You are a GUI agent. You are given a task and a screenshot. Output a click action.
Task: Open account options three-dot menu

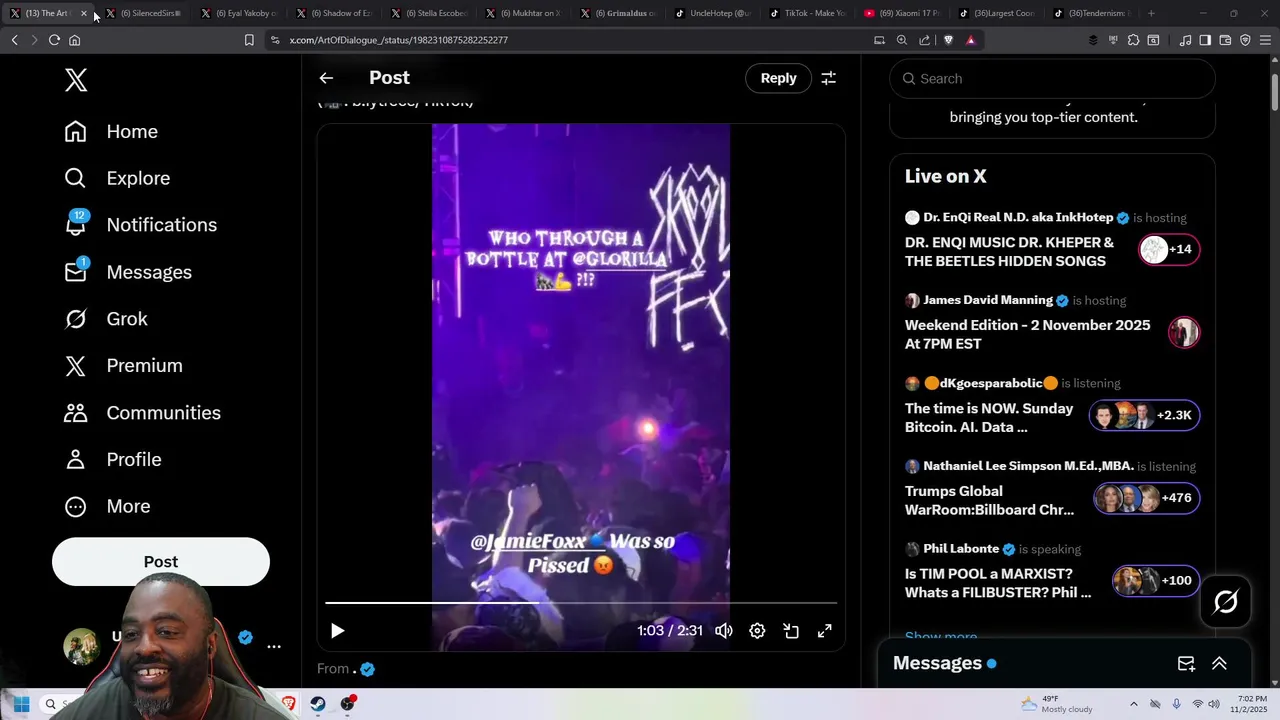pyautogui.click(x=274, y=647)
